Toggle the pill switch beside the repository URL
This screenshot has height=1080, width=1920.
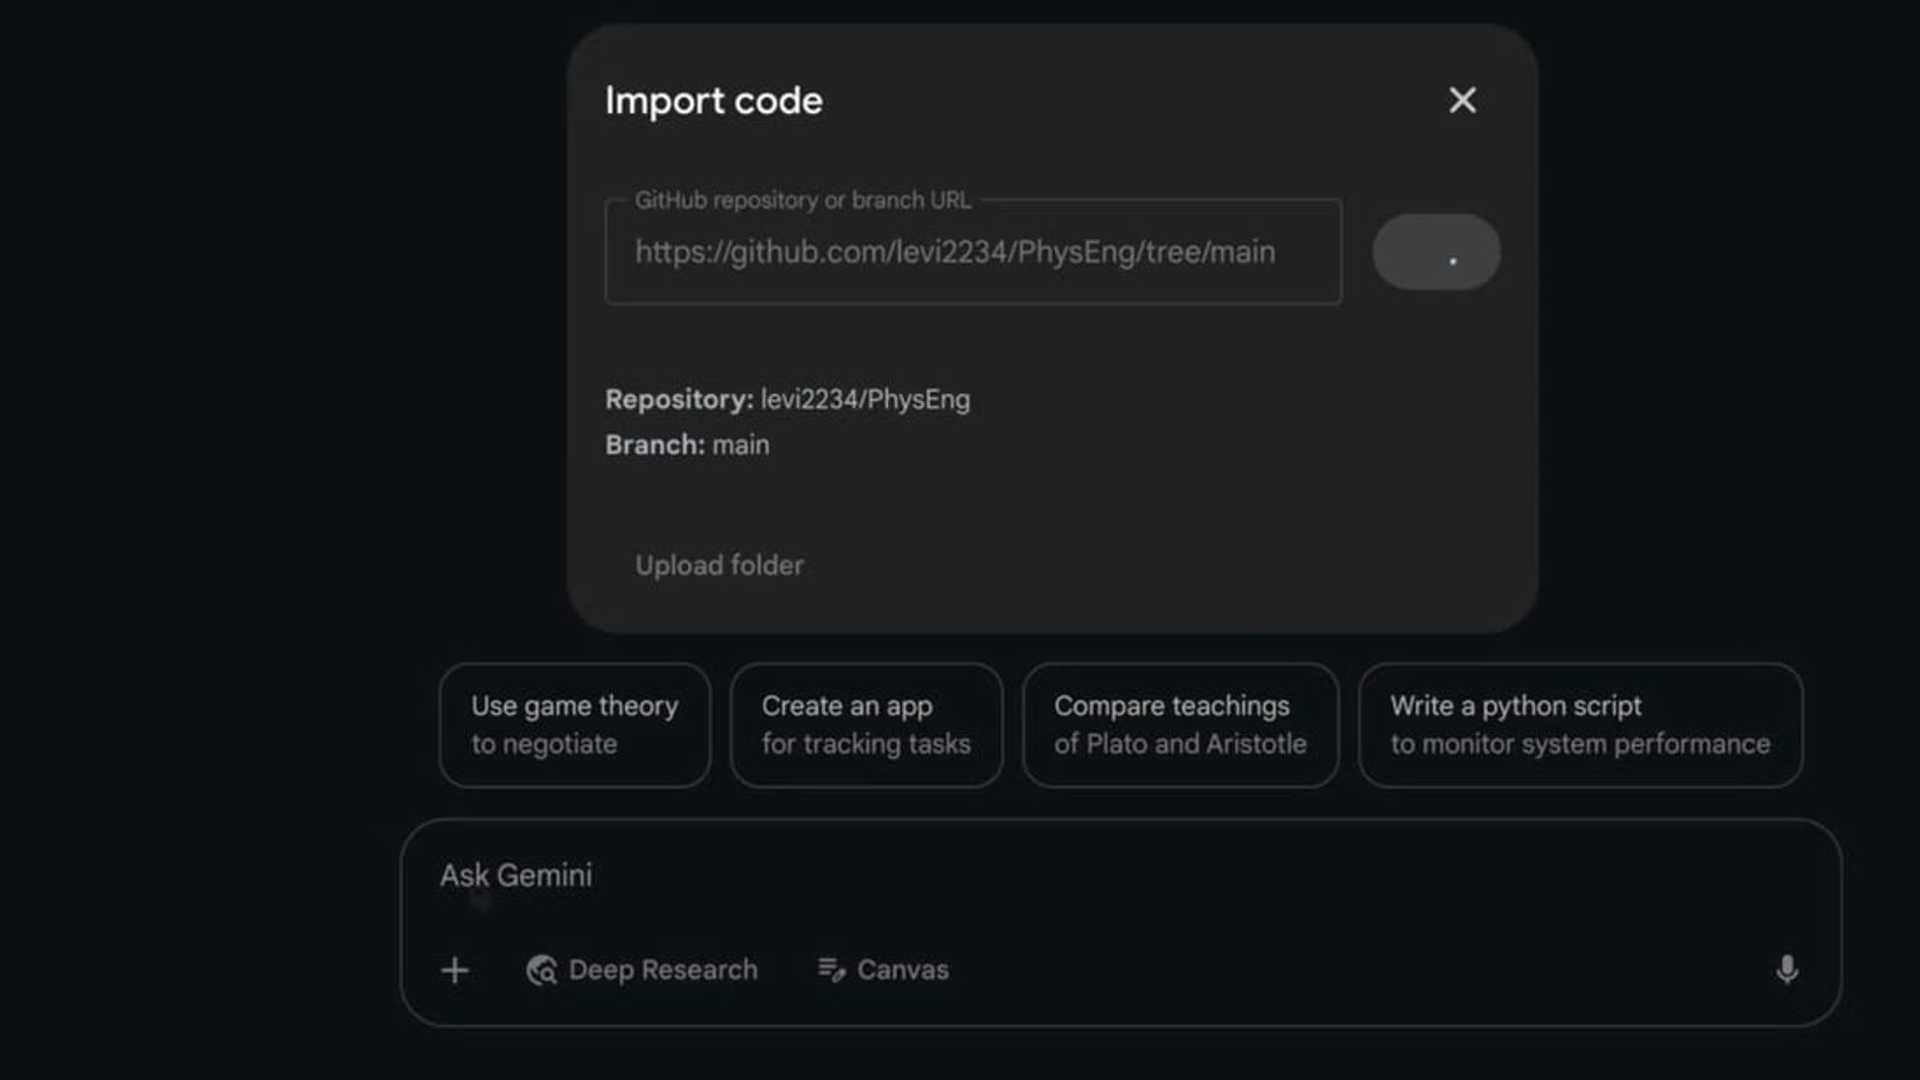1436,251
